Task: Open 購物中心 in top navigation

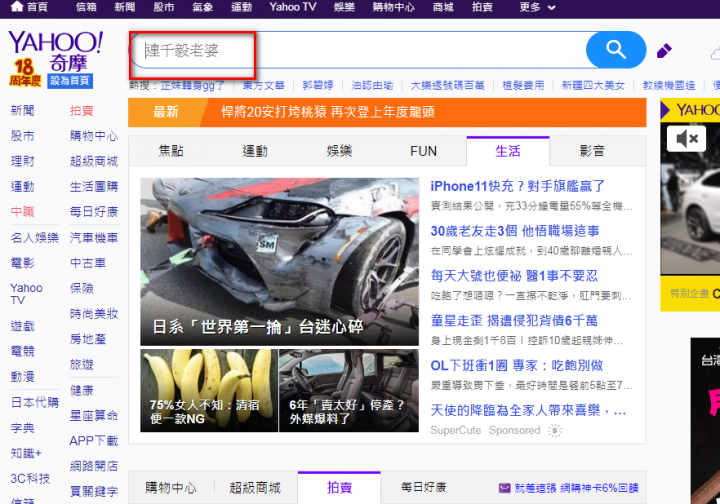Action: pyautogui.click(x=394, y=7)
